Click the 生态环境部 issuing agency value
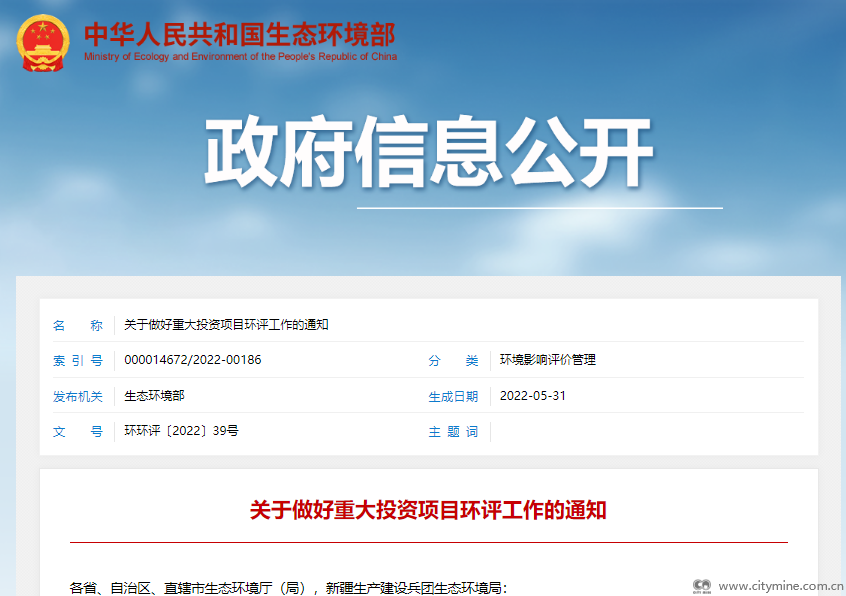Screen dimensions: 846x596 coord(154,396)
